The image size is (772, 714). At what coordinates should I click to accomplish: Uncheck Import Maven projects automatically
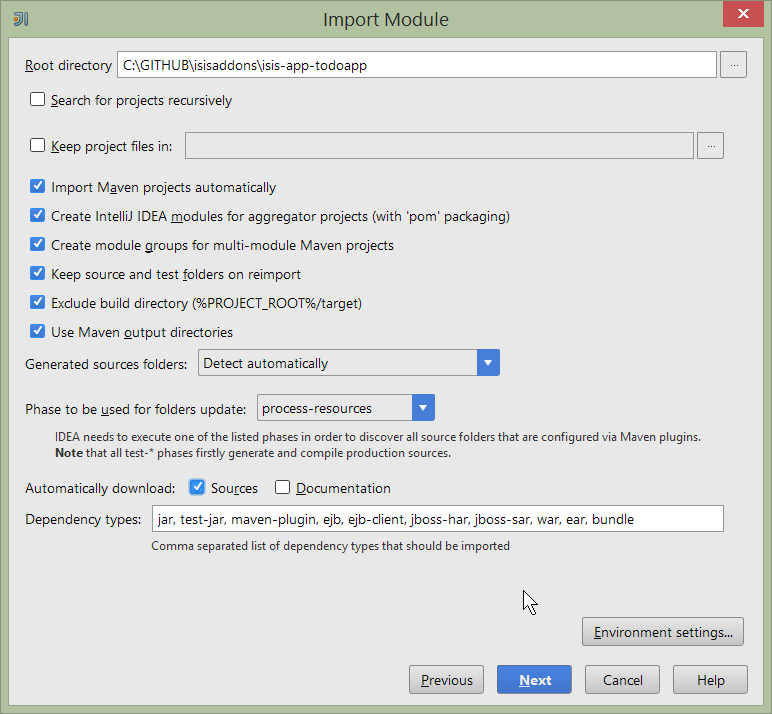38,187
